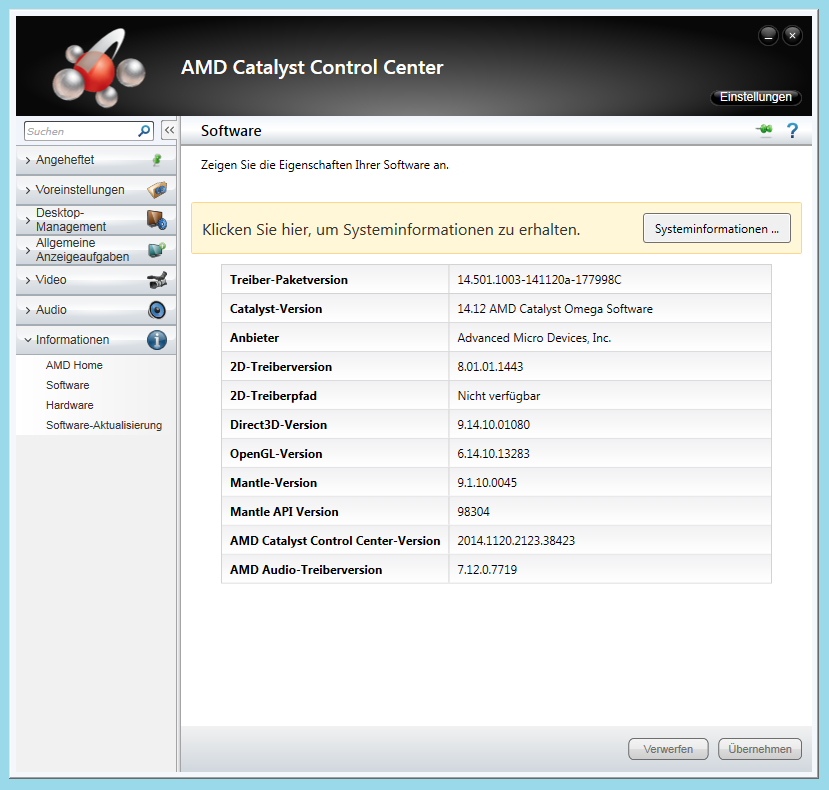Select Catalyst-Version value 14.12 AMD Catalyst Omega
Image resolution: width=829 pixels, height=790 pixels.
(x=555, y=309)
